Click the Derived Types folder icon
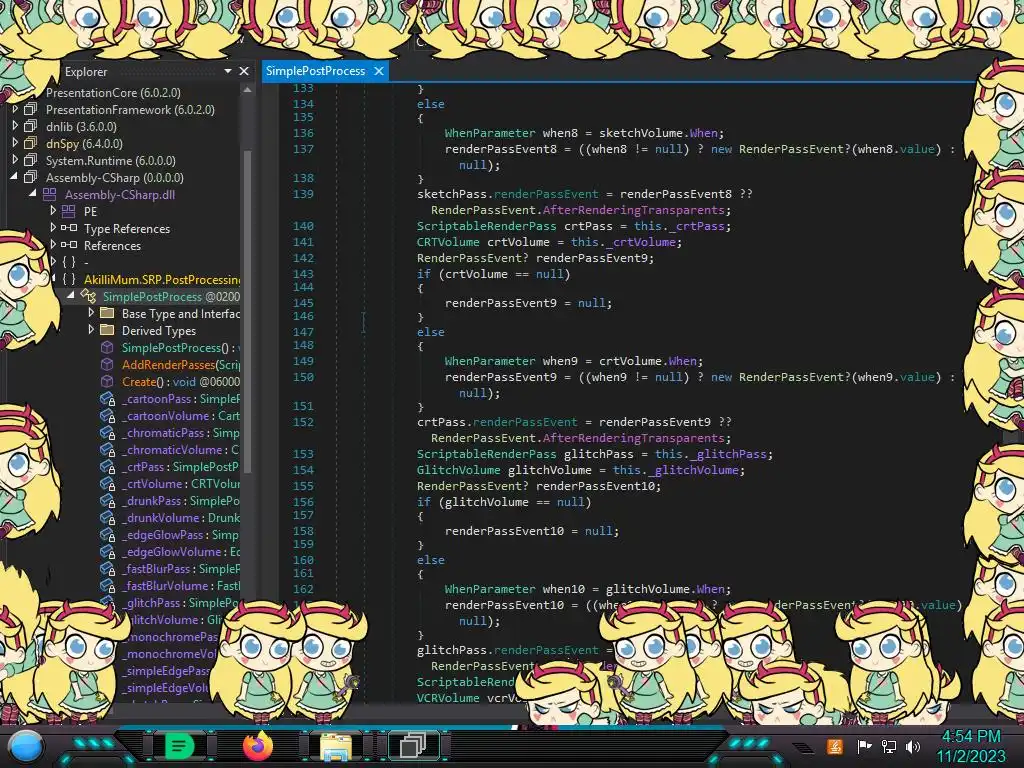This screenshot has height=768, width=1024. pyautogui.click(x=107, y=330)
